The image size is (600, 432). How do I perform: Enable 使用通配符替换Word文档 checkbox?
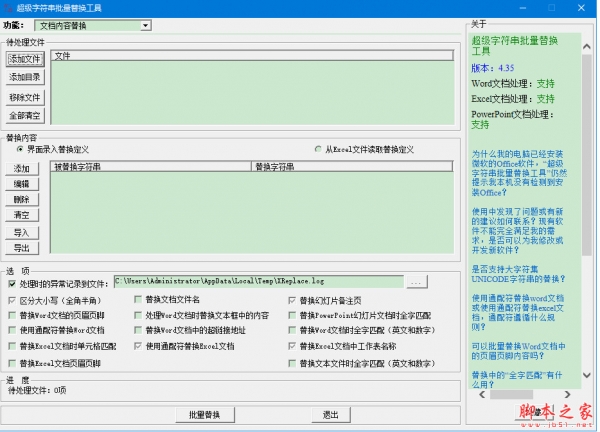(12, 330)
